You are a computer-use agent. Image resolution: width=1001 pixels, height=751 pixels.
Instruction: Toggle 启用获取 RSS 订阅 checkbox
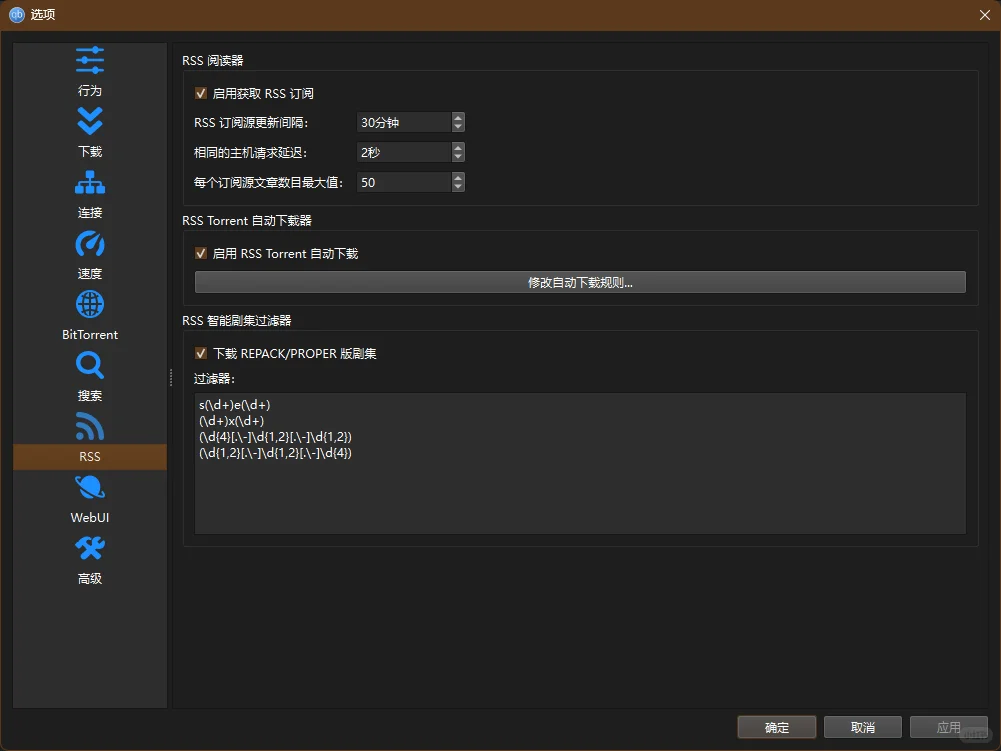(200, 93)
